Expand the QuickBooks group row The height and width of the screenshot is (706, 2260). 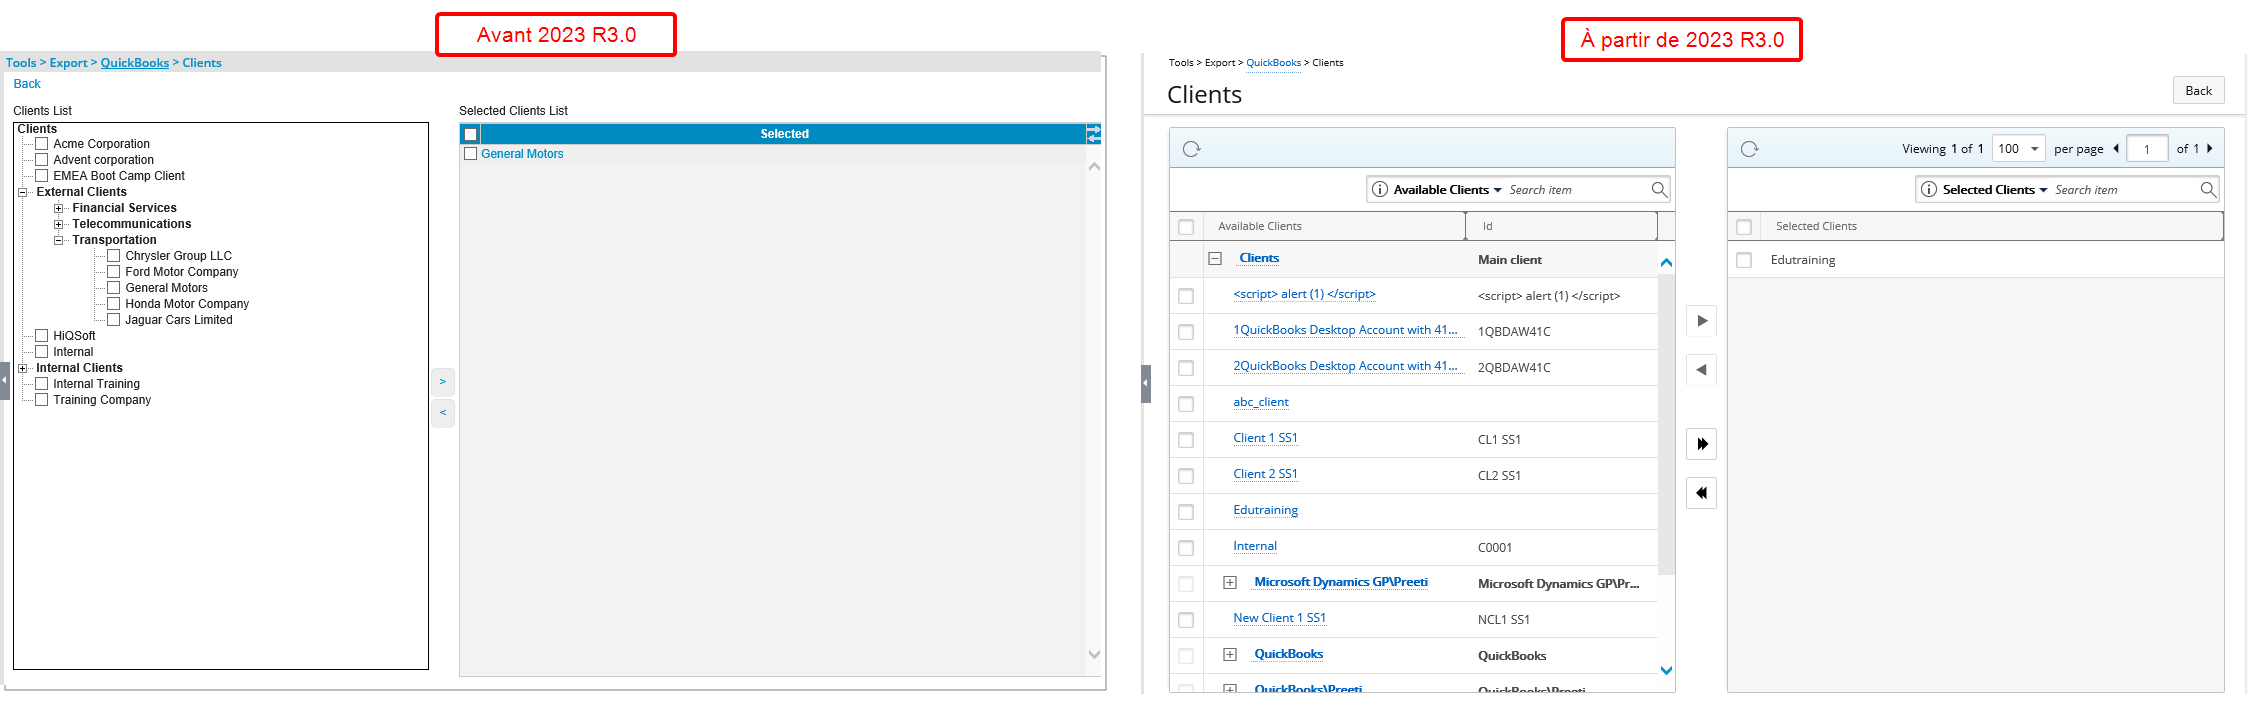[1230, 654]
